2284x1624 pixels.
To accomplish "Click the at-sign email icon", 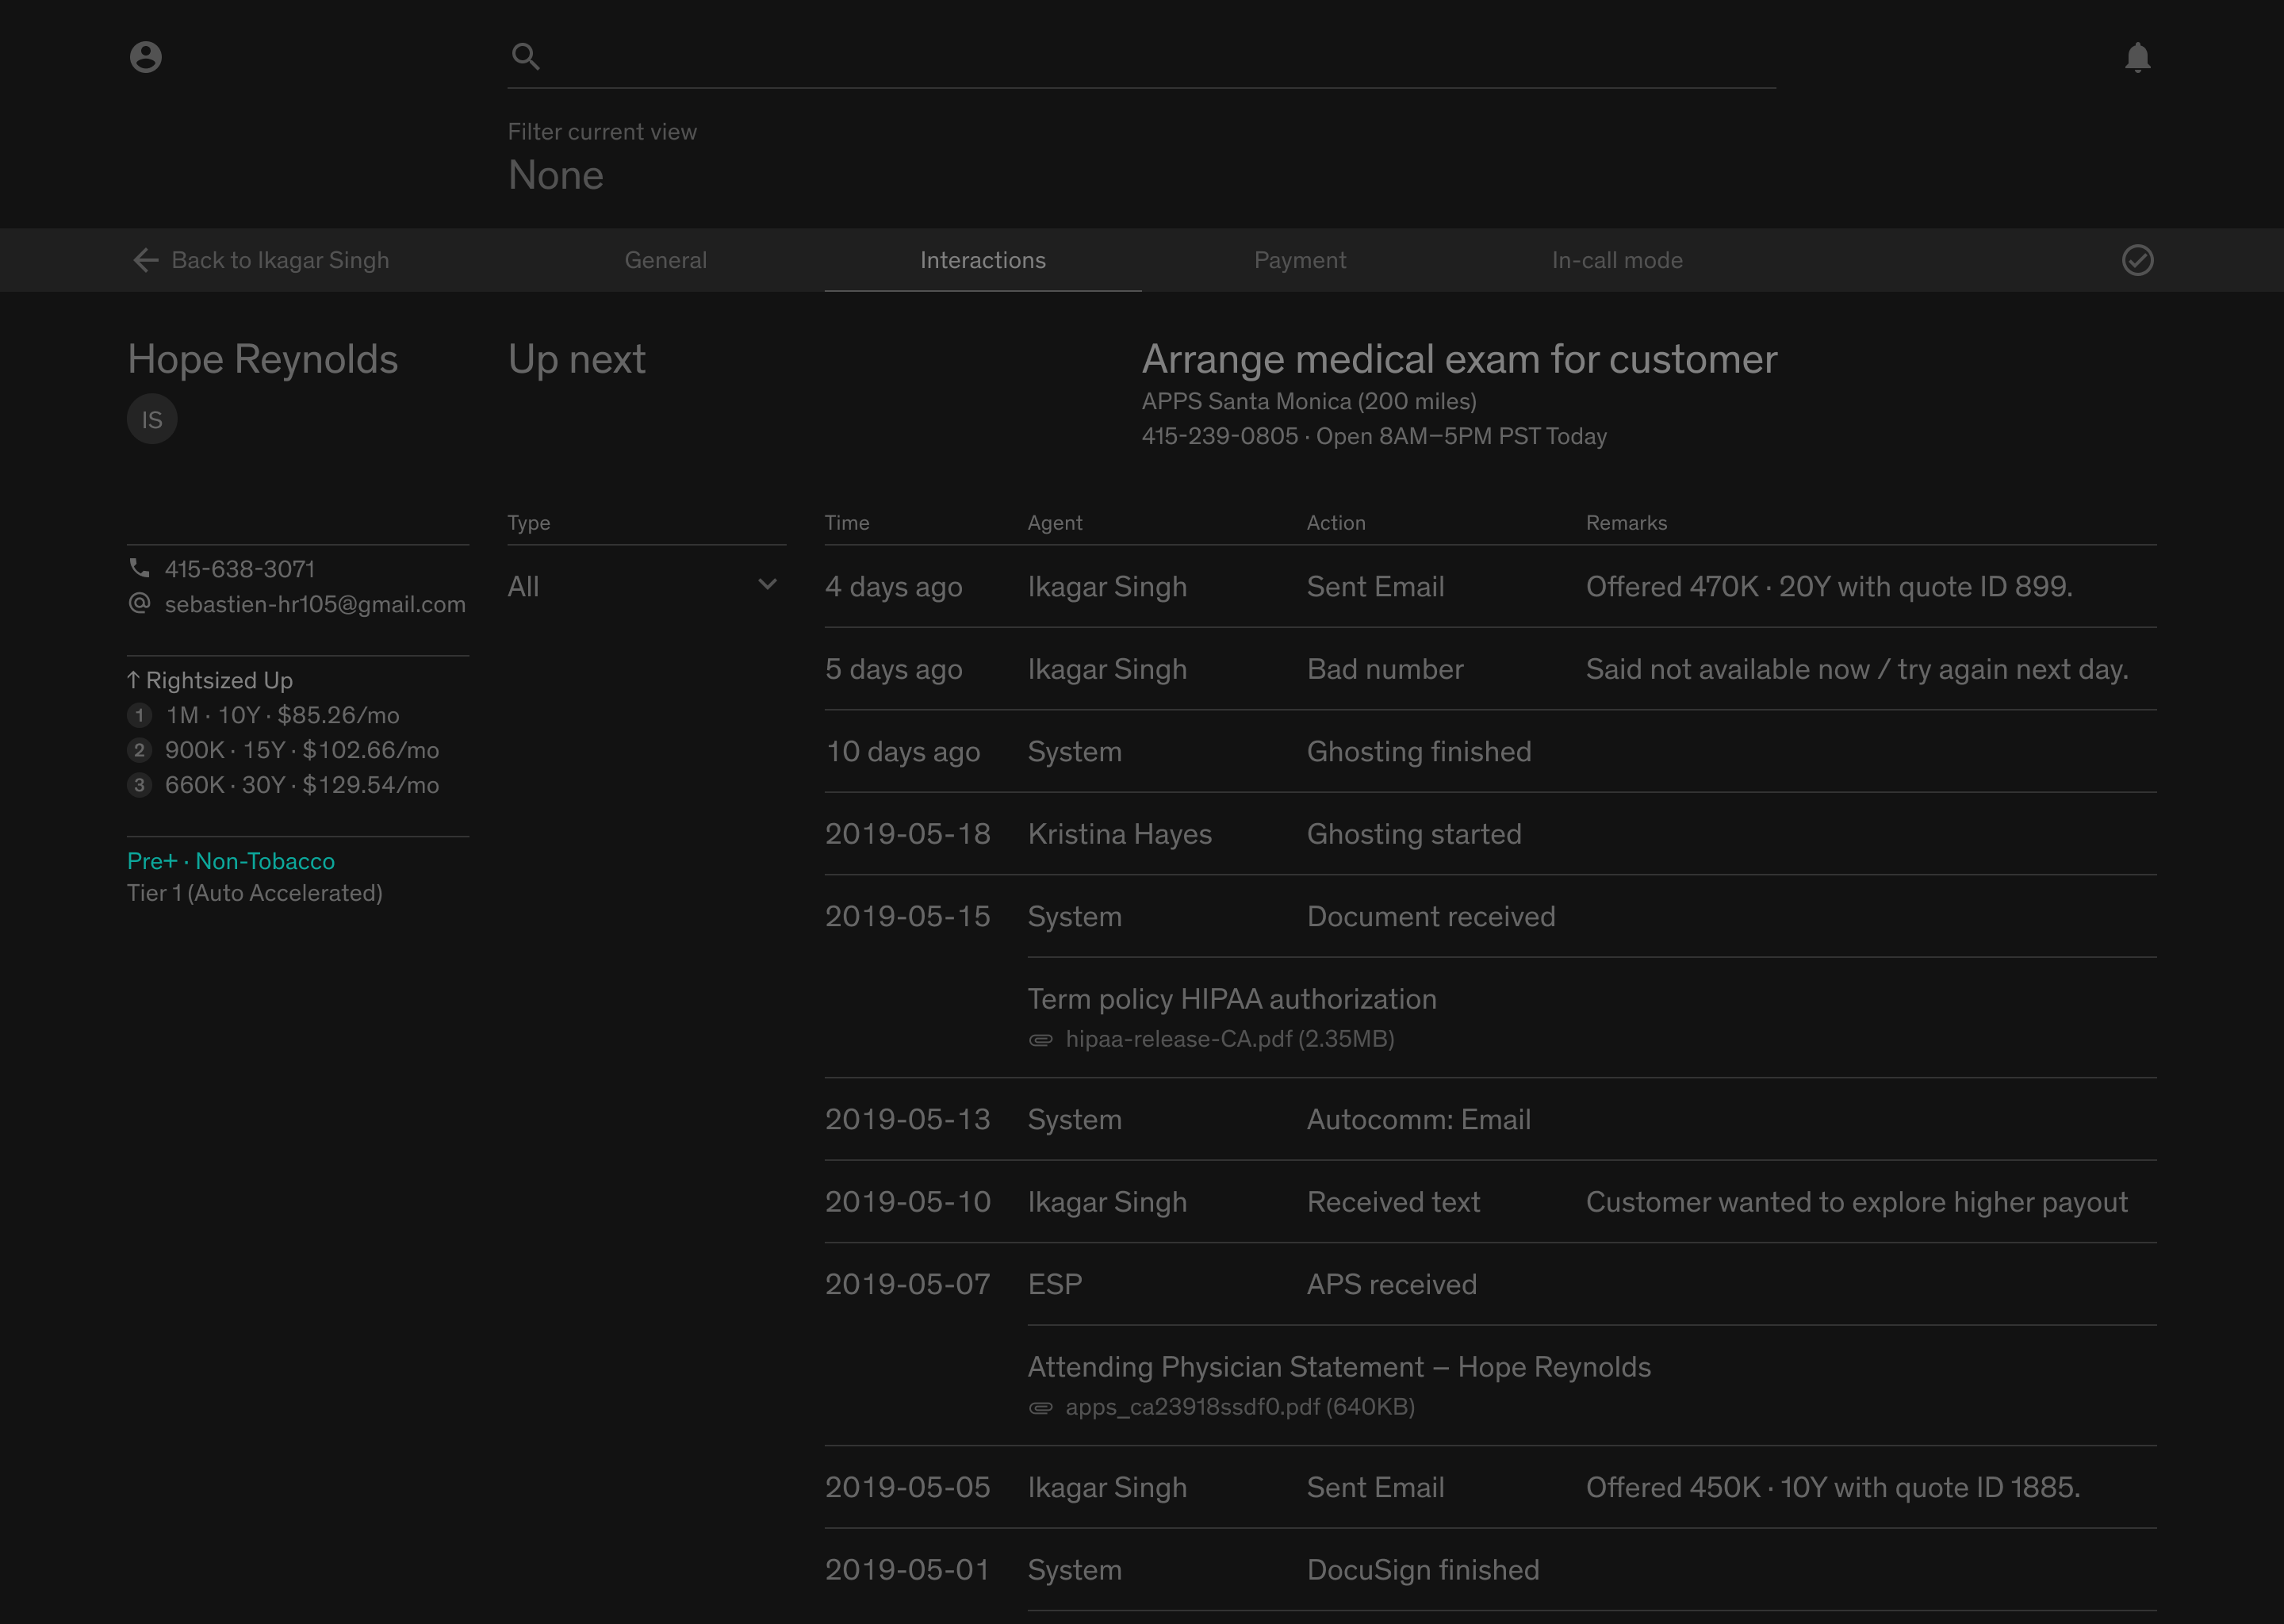I will click(140, 603).
